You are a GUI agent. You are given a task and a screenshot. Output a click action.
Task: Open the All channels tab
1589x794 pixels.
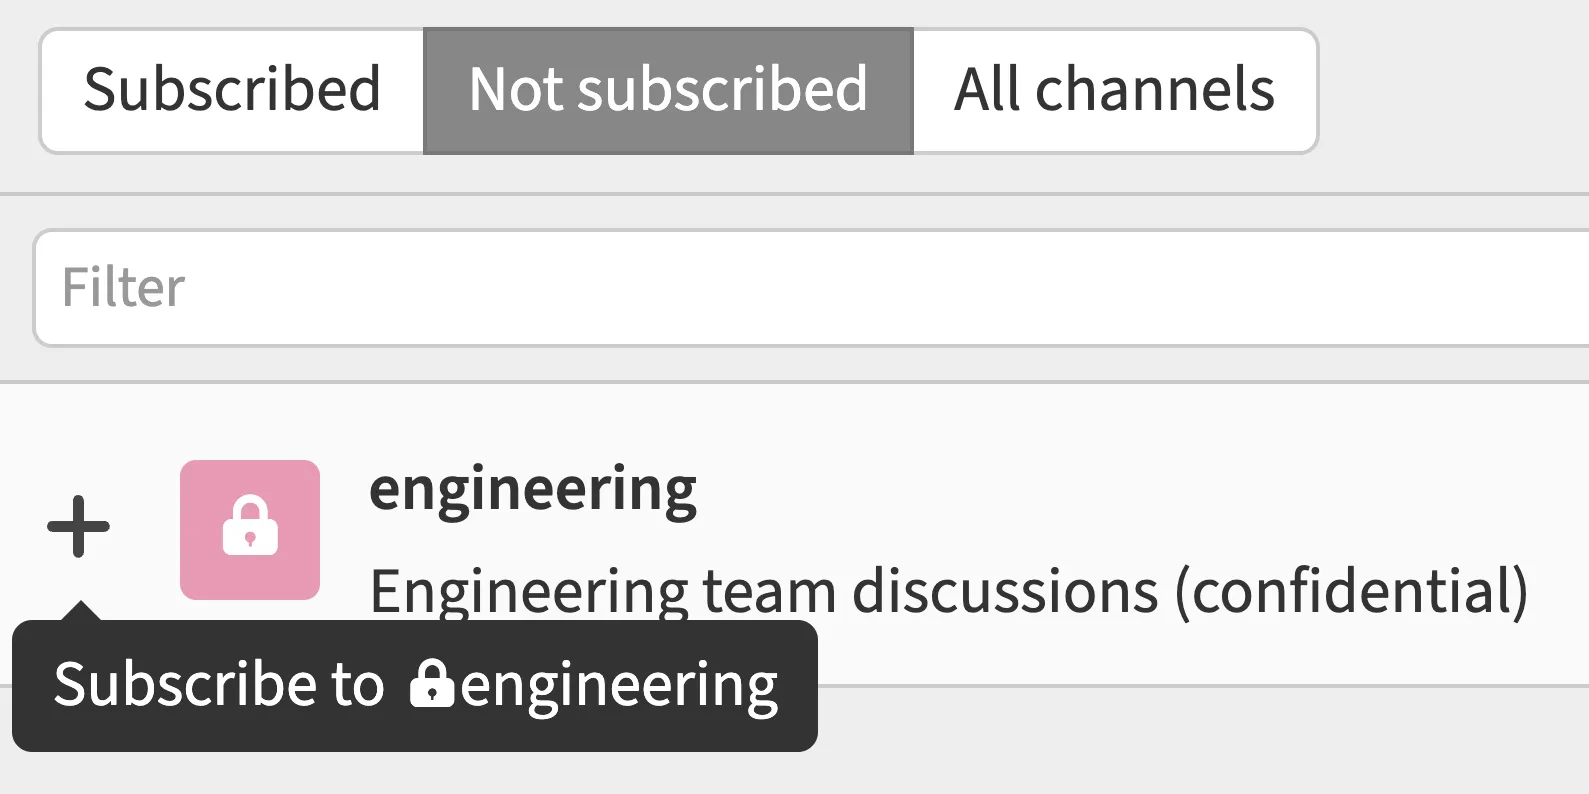tap(1114, 90)
